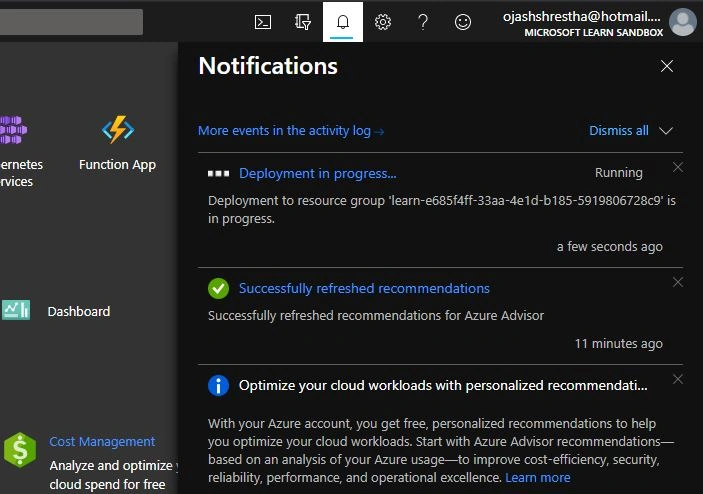Click '11 minutes ago' timestamp
Screen dimensions: 703x494
click(619, 344)
